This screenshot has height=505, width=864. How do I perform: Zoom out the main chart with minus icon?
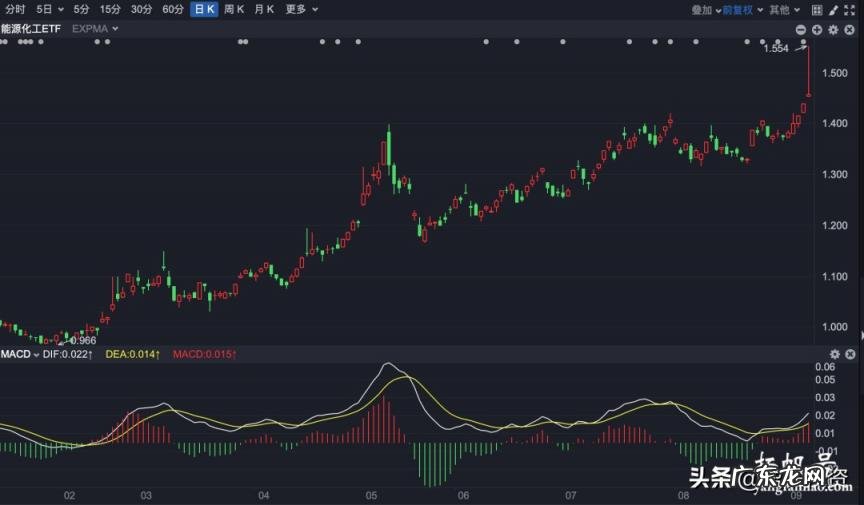[800, 30]
